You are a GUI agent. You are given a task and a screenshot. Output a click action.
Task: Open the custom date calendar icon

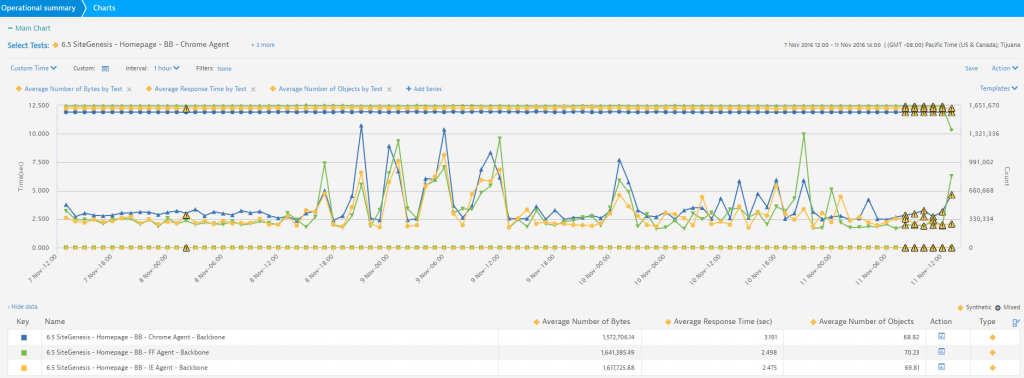pyautogui.click(x=105, y=68)
